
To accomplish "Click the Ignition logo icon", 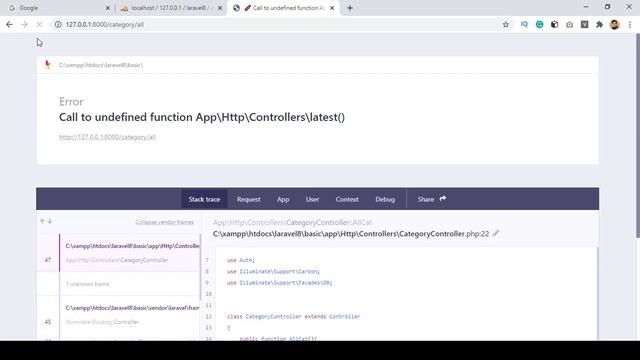I will coord(48,64).
